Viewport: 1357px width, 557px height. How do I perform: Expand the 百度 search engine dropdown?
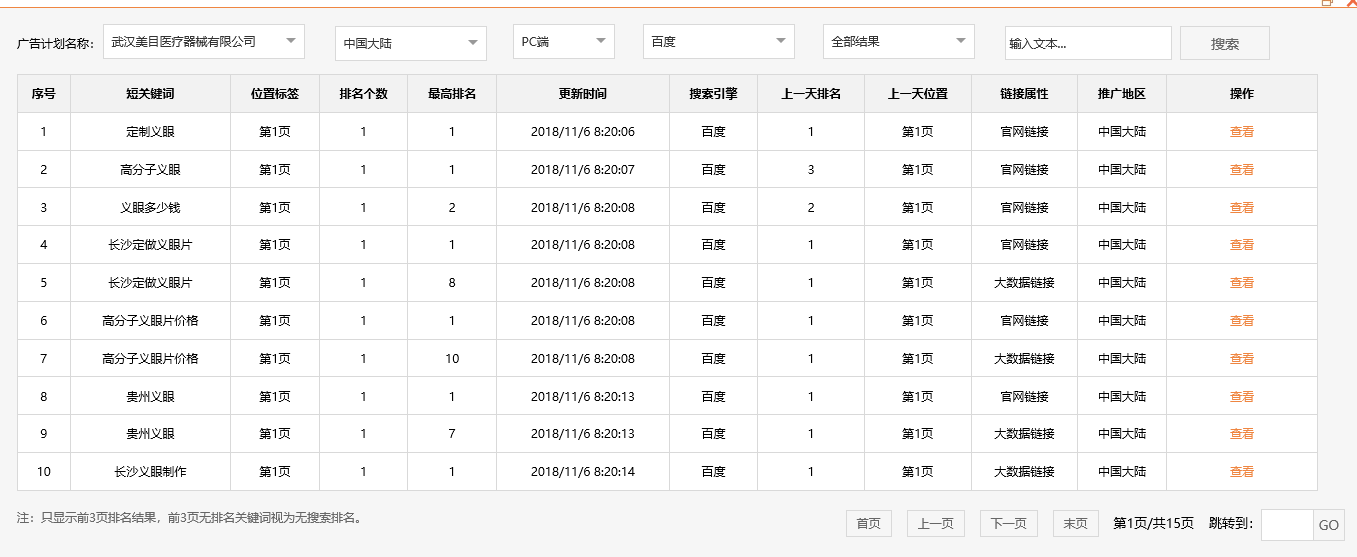(x=719, y=42)
